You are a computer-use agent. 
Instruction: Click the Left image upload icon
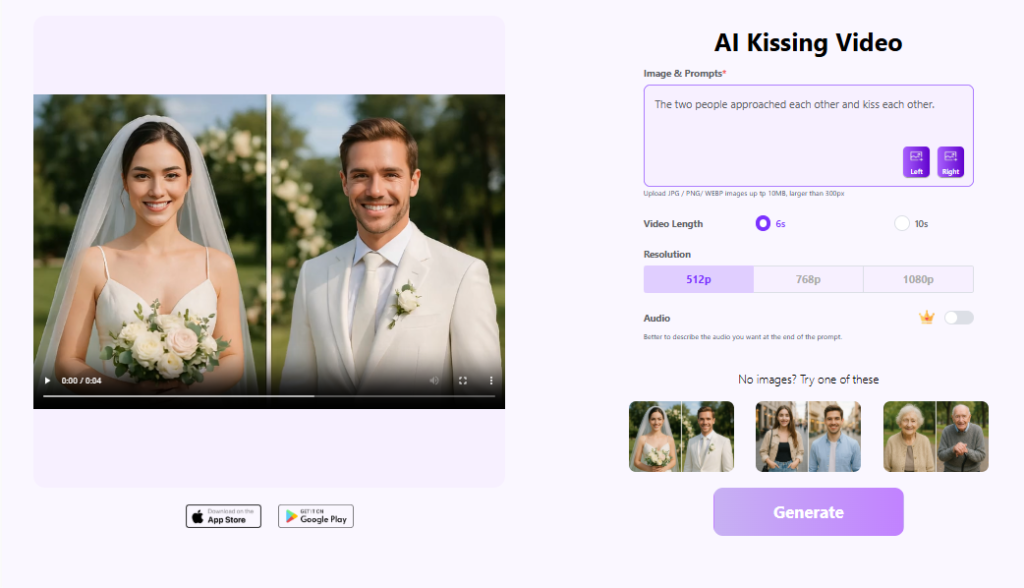click(916, 161)
